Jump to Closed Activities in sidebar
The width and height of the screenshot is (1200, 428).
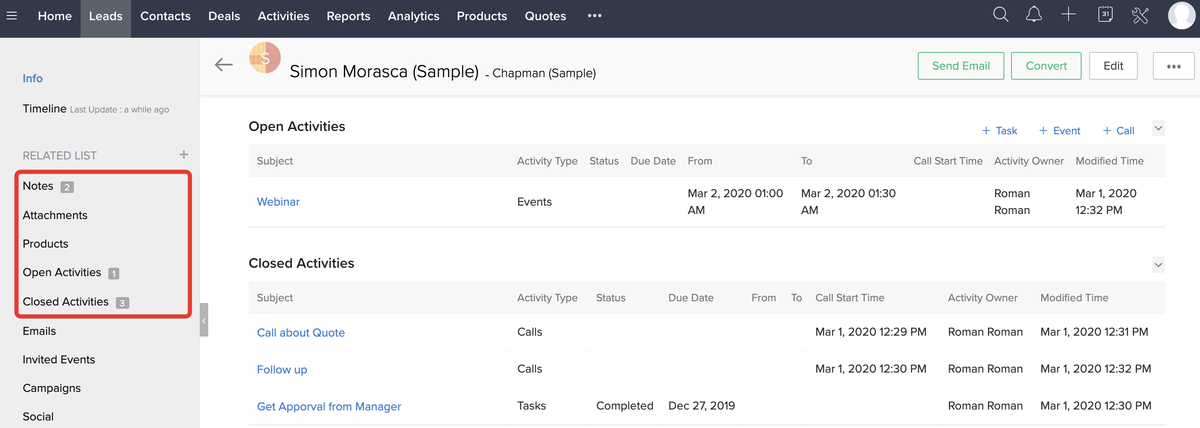tap(65, 301)
